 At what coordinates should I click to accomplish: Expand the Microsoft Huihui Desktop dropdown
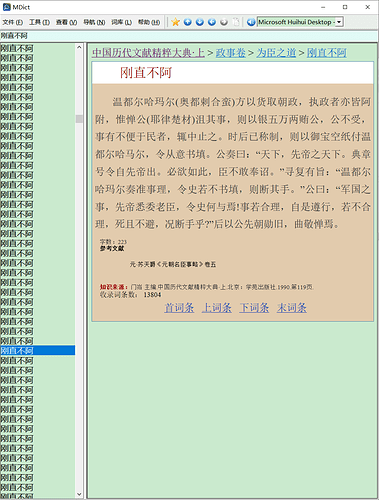[339, 22]
